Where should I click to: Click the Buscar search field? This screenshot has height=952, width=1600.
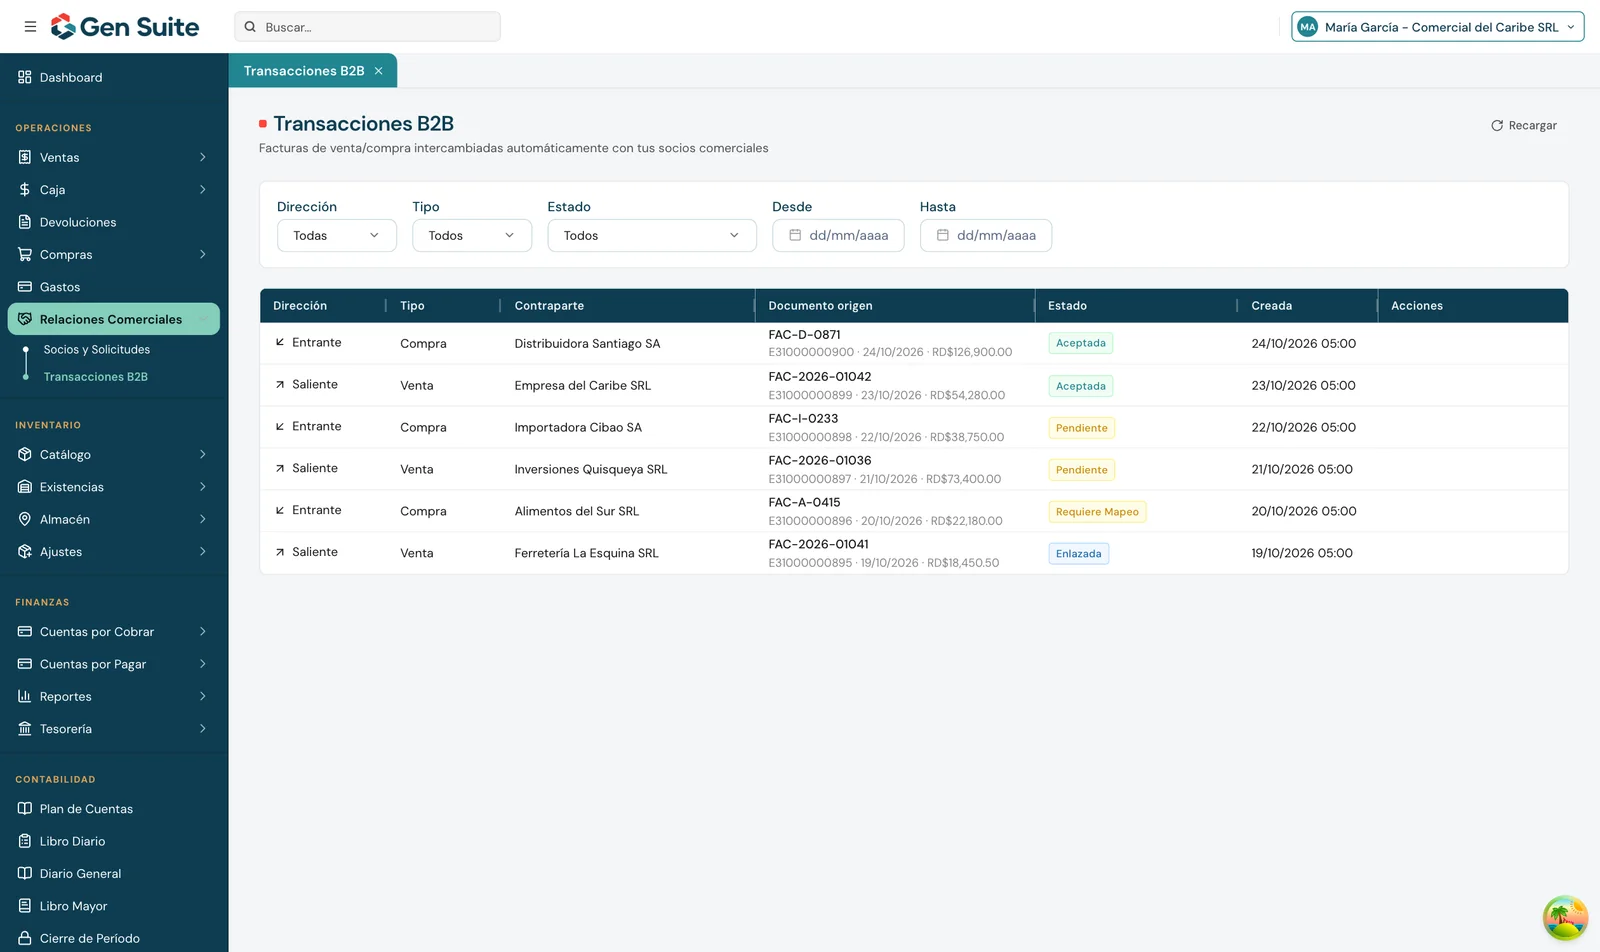pyautogui.click(x=367, y=27)
